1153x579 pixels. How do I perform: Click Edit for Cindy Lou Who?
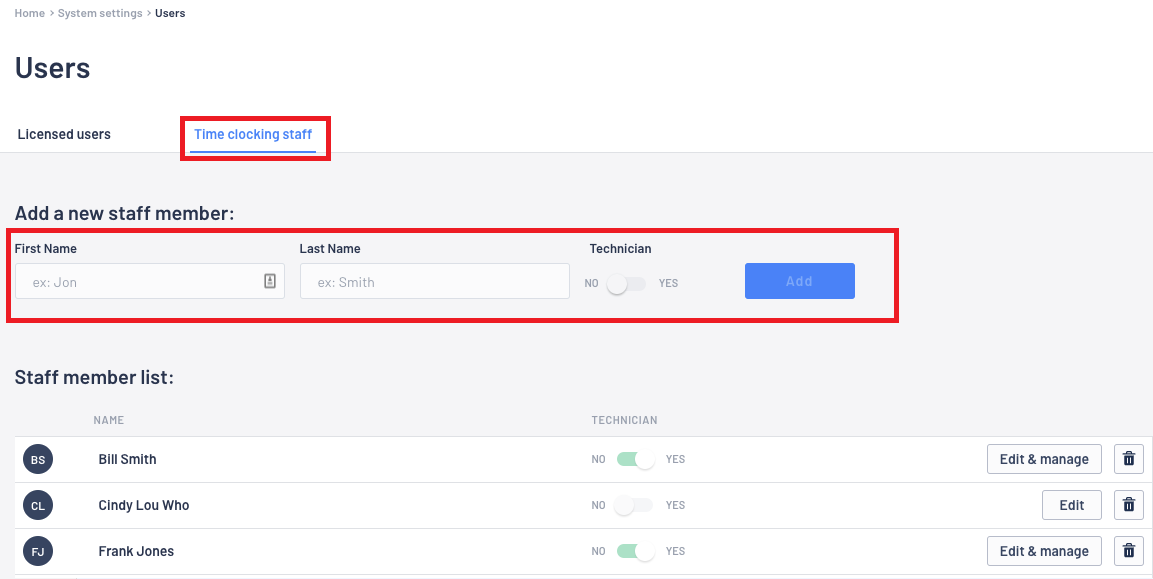1071,505
